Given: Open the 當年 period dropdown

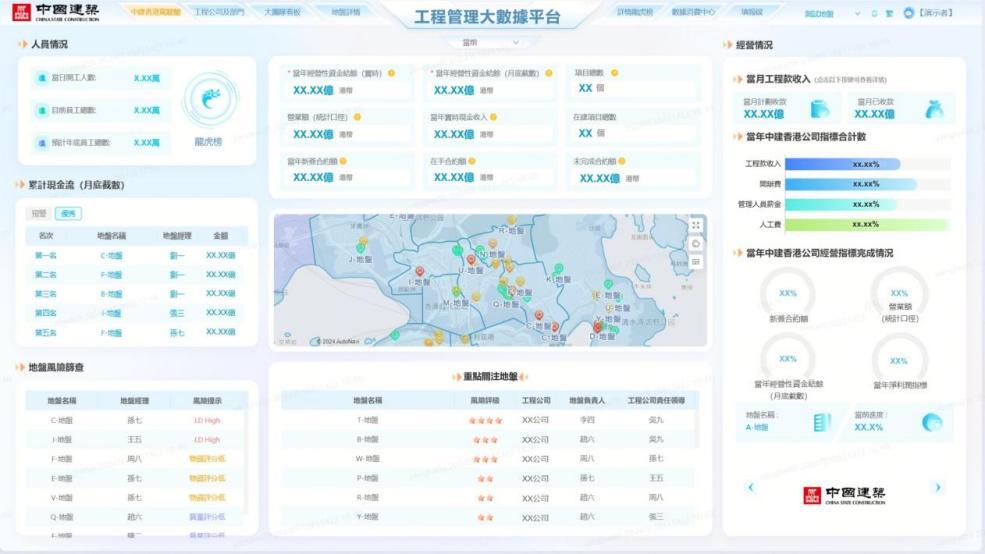Looking at the screenshot, I should tap(491, 43).
